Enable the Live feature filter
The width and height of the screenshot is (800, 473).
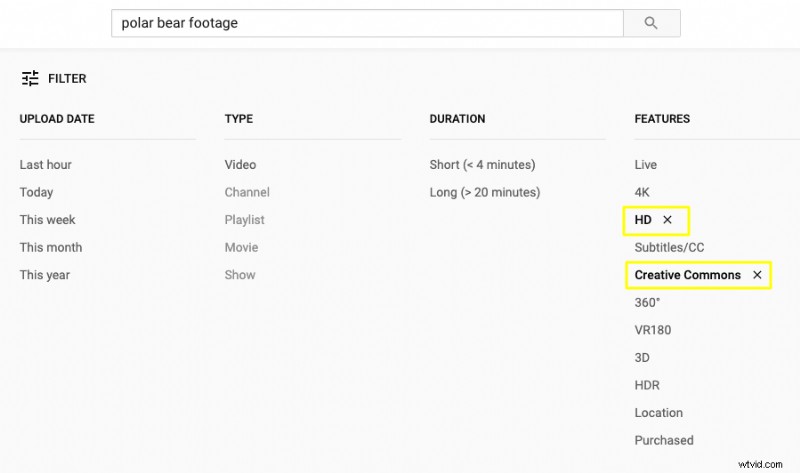[x=645, y=165]
